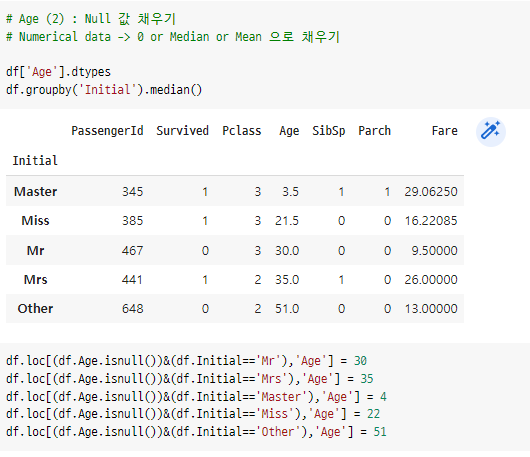
Task: Click Age value 21.5 in Miss row
Action: (x=287, y=221)
